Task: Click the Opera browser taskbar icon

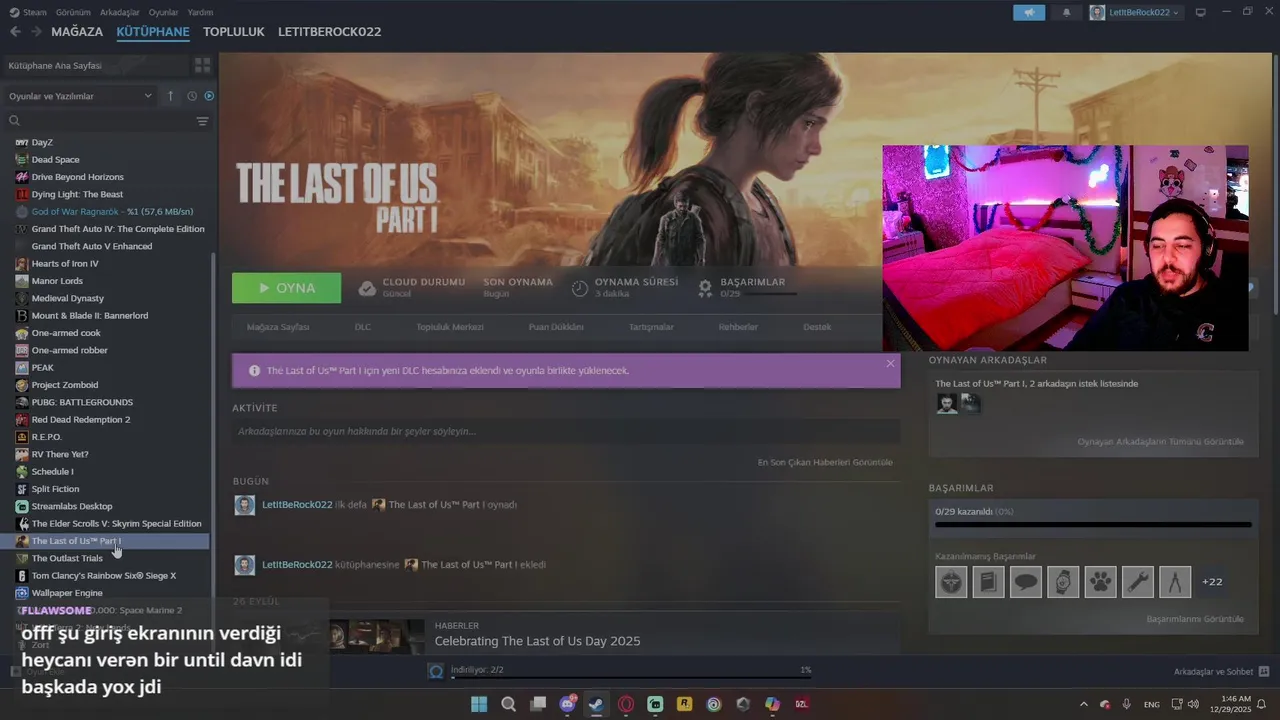Action: 626,704
